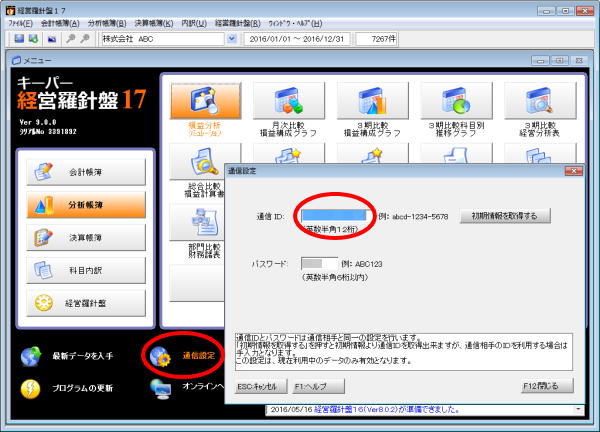The image size is (600, 432).
Task: Open the 会計帳簿(A) menu
Action: point(60,24)
